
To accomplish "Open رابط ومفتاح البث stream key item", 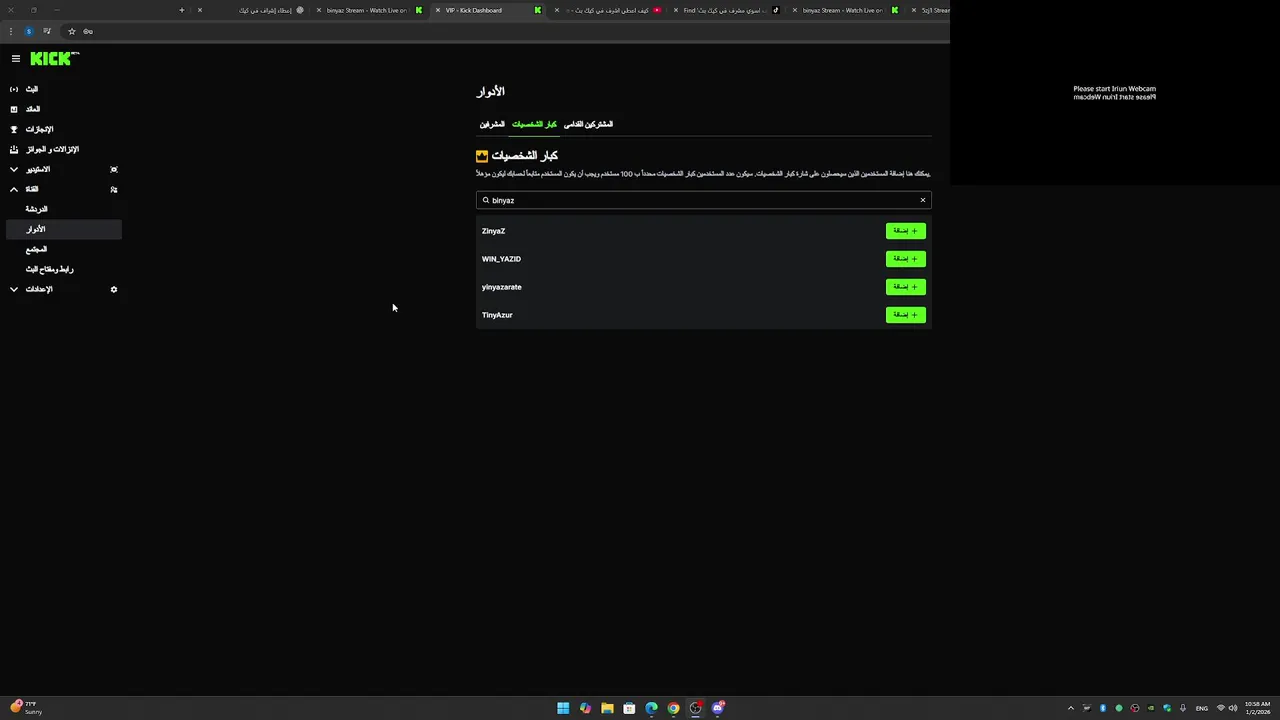I will (x=49, y=269).
